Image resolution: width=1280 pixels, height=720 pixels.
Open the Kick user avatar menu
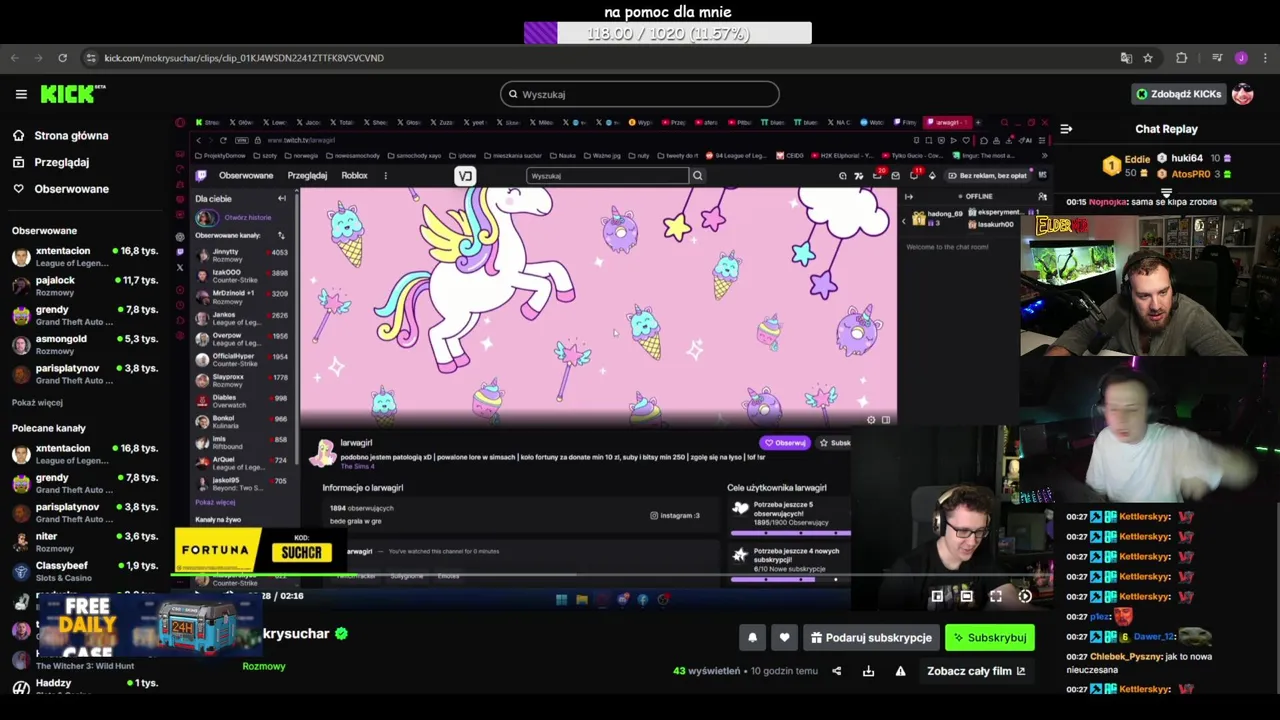(1243, 94)
